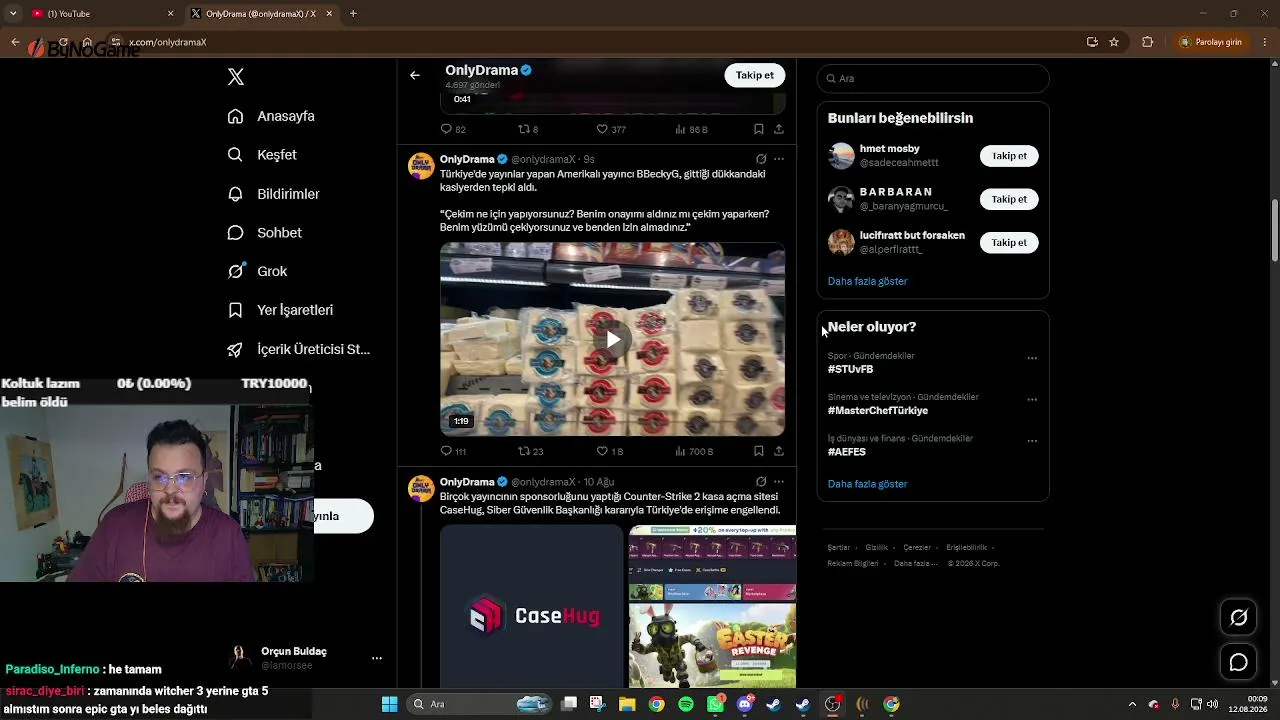Open İçerik Üreticisi Stüdyosu in the sidebar
The width and height of the screenshot is (1280, 720).
pos(299,349)
